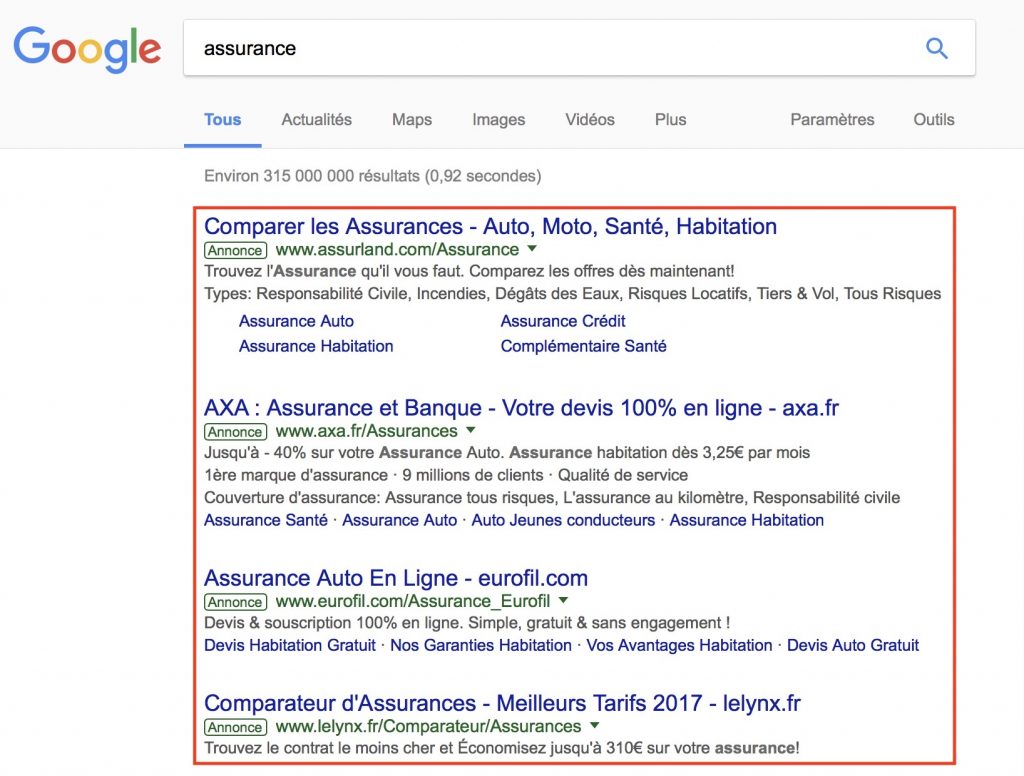Click Assurance Auto link in AXA ad

(x=400, y=520)
